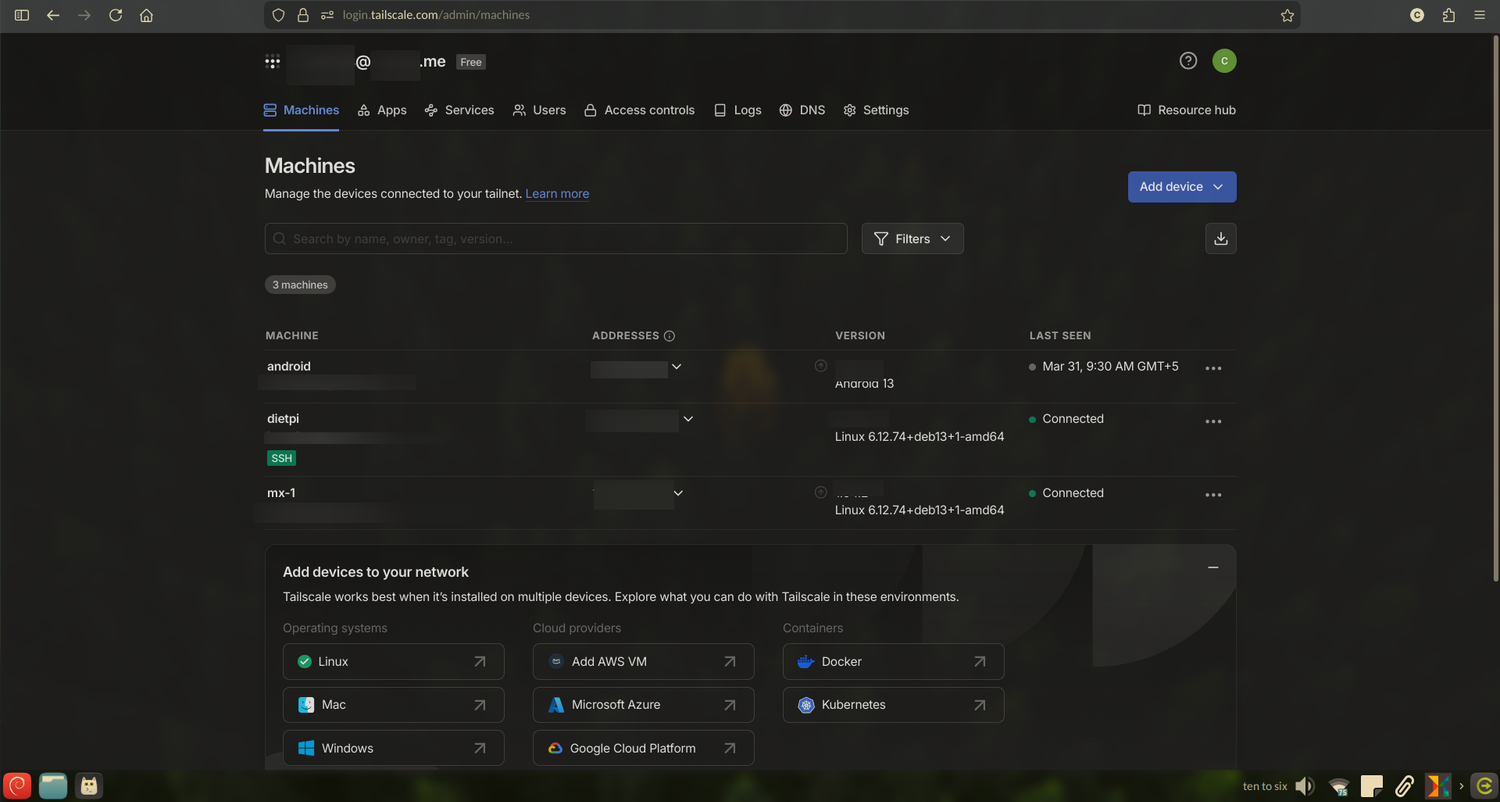Download machine list with export icon
Image resolution: width=1500 pixels, height=802 pixels.
[x=1220, y=239]
